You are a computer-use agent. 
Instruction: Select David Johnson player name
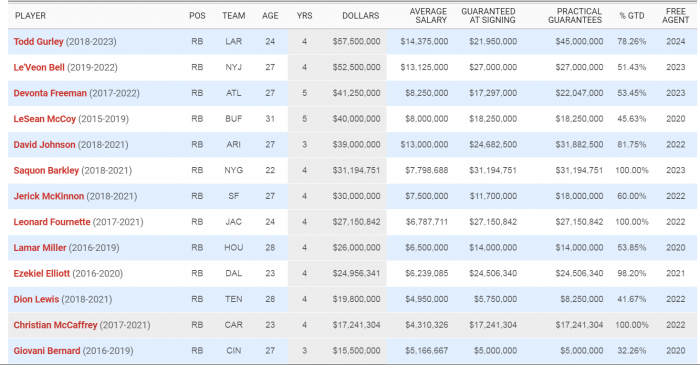coord(44,145)
